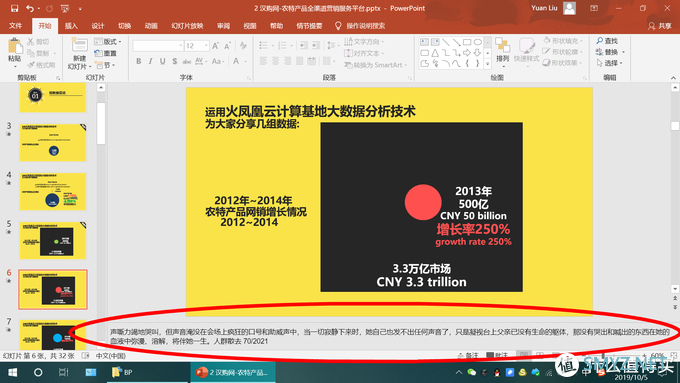Image resolution: width=680 pixels, height=383 pixels.
Task: Select slide 5 thumbnail
Action: (53, 240)
